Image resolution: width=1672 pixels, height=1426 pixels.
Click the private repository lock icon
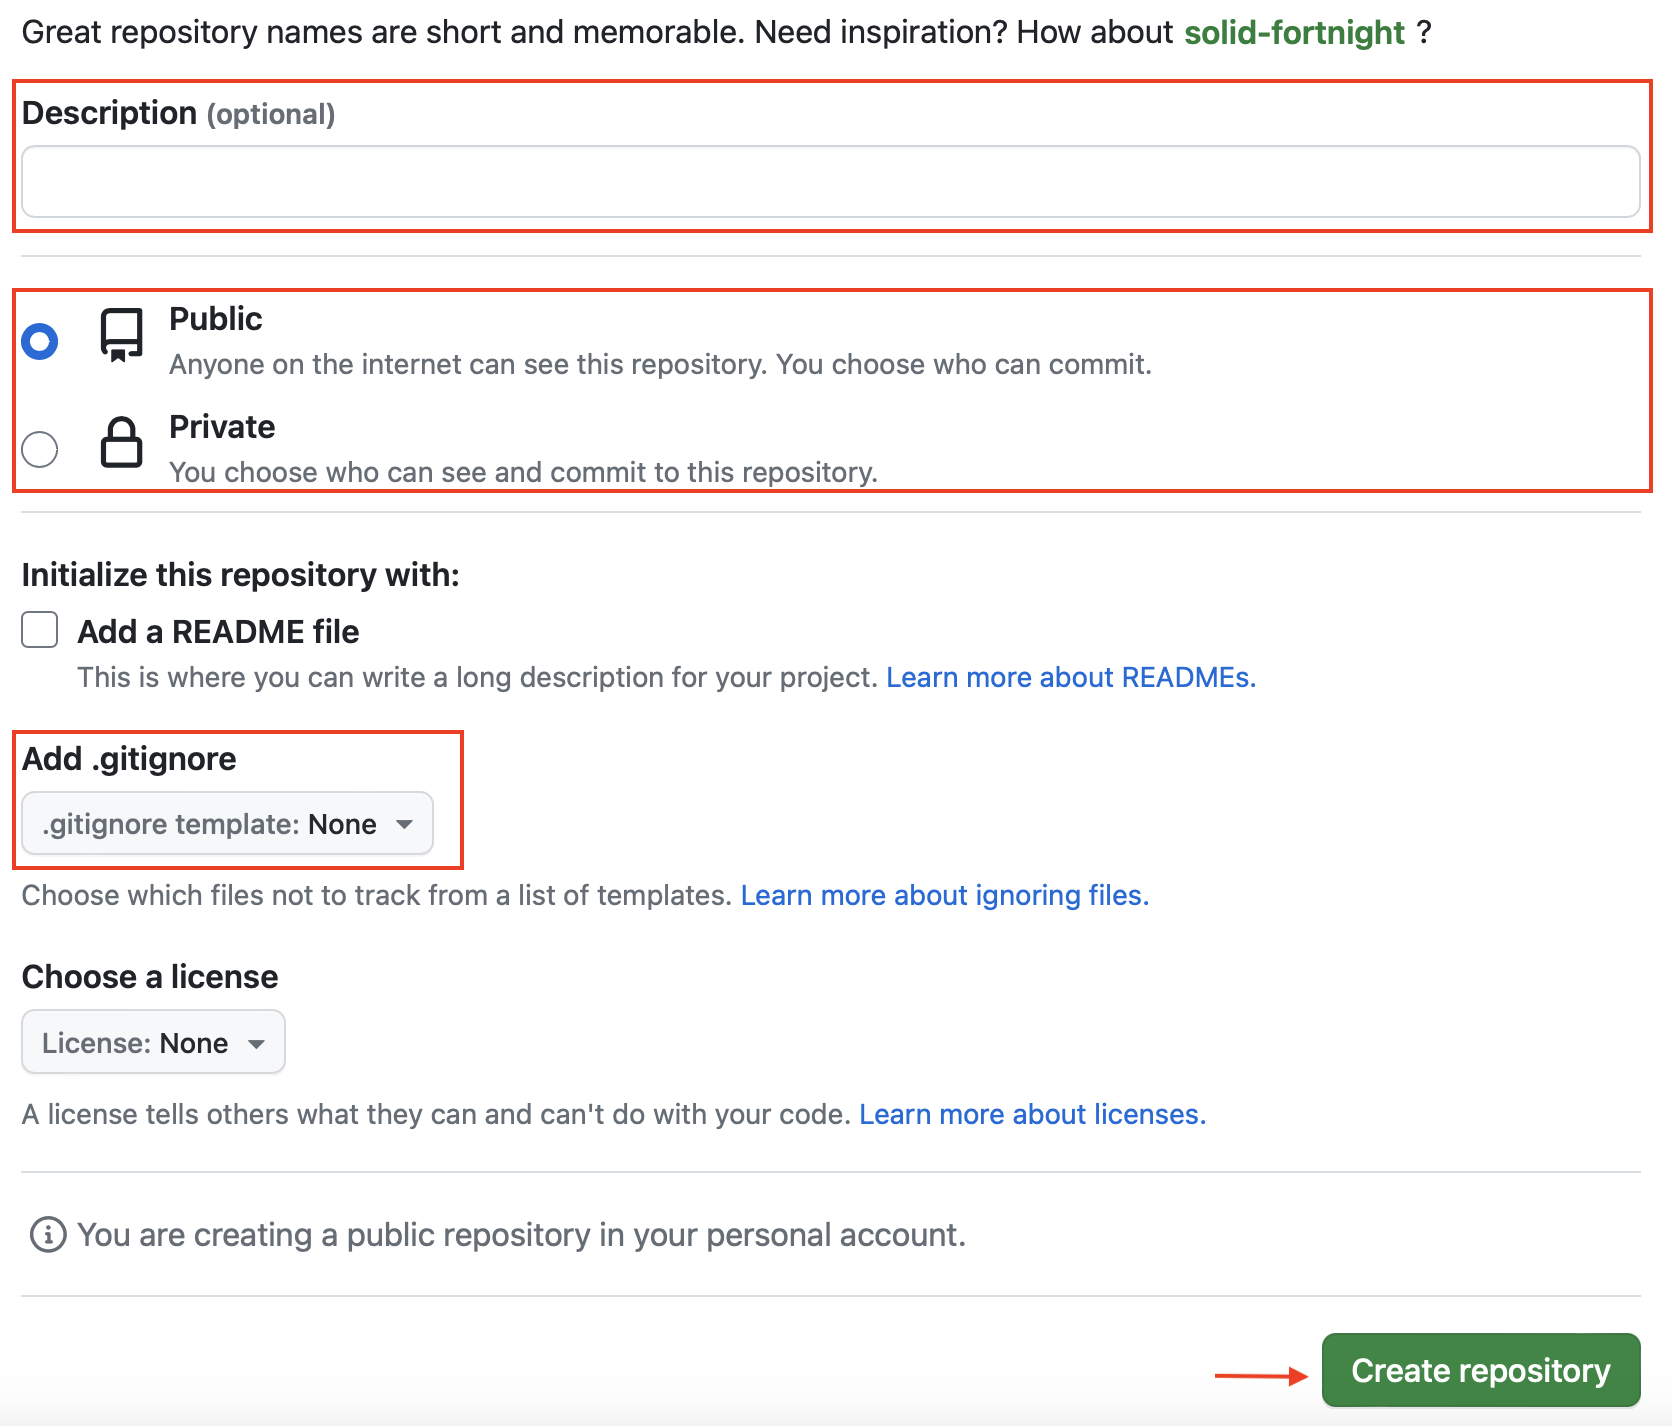tap(121, 442)
